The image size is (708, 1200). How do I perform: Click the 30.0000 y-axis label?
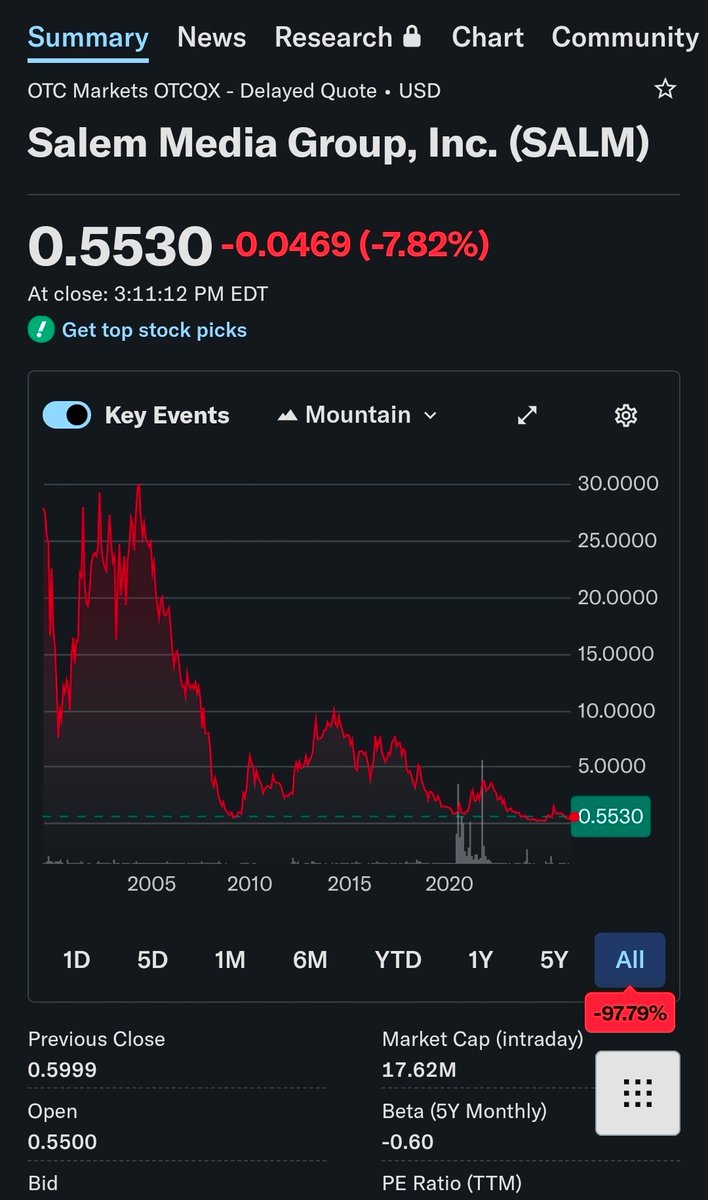618,484
